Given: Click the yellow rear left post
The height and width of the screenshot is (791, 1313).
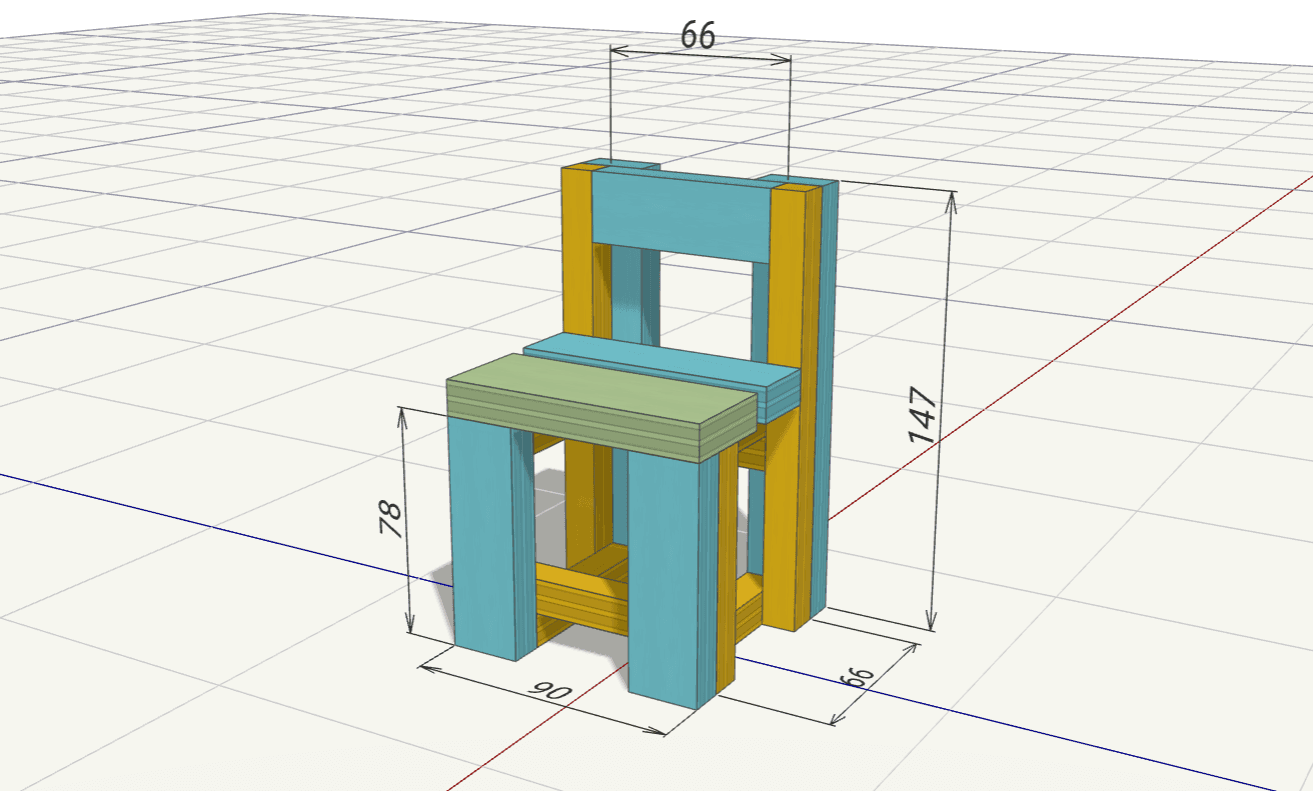Looking at the screenshot, I should pyautogui.click(x=577, y=250).
